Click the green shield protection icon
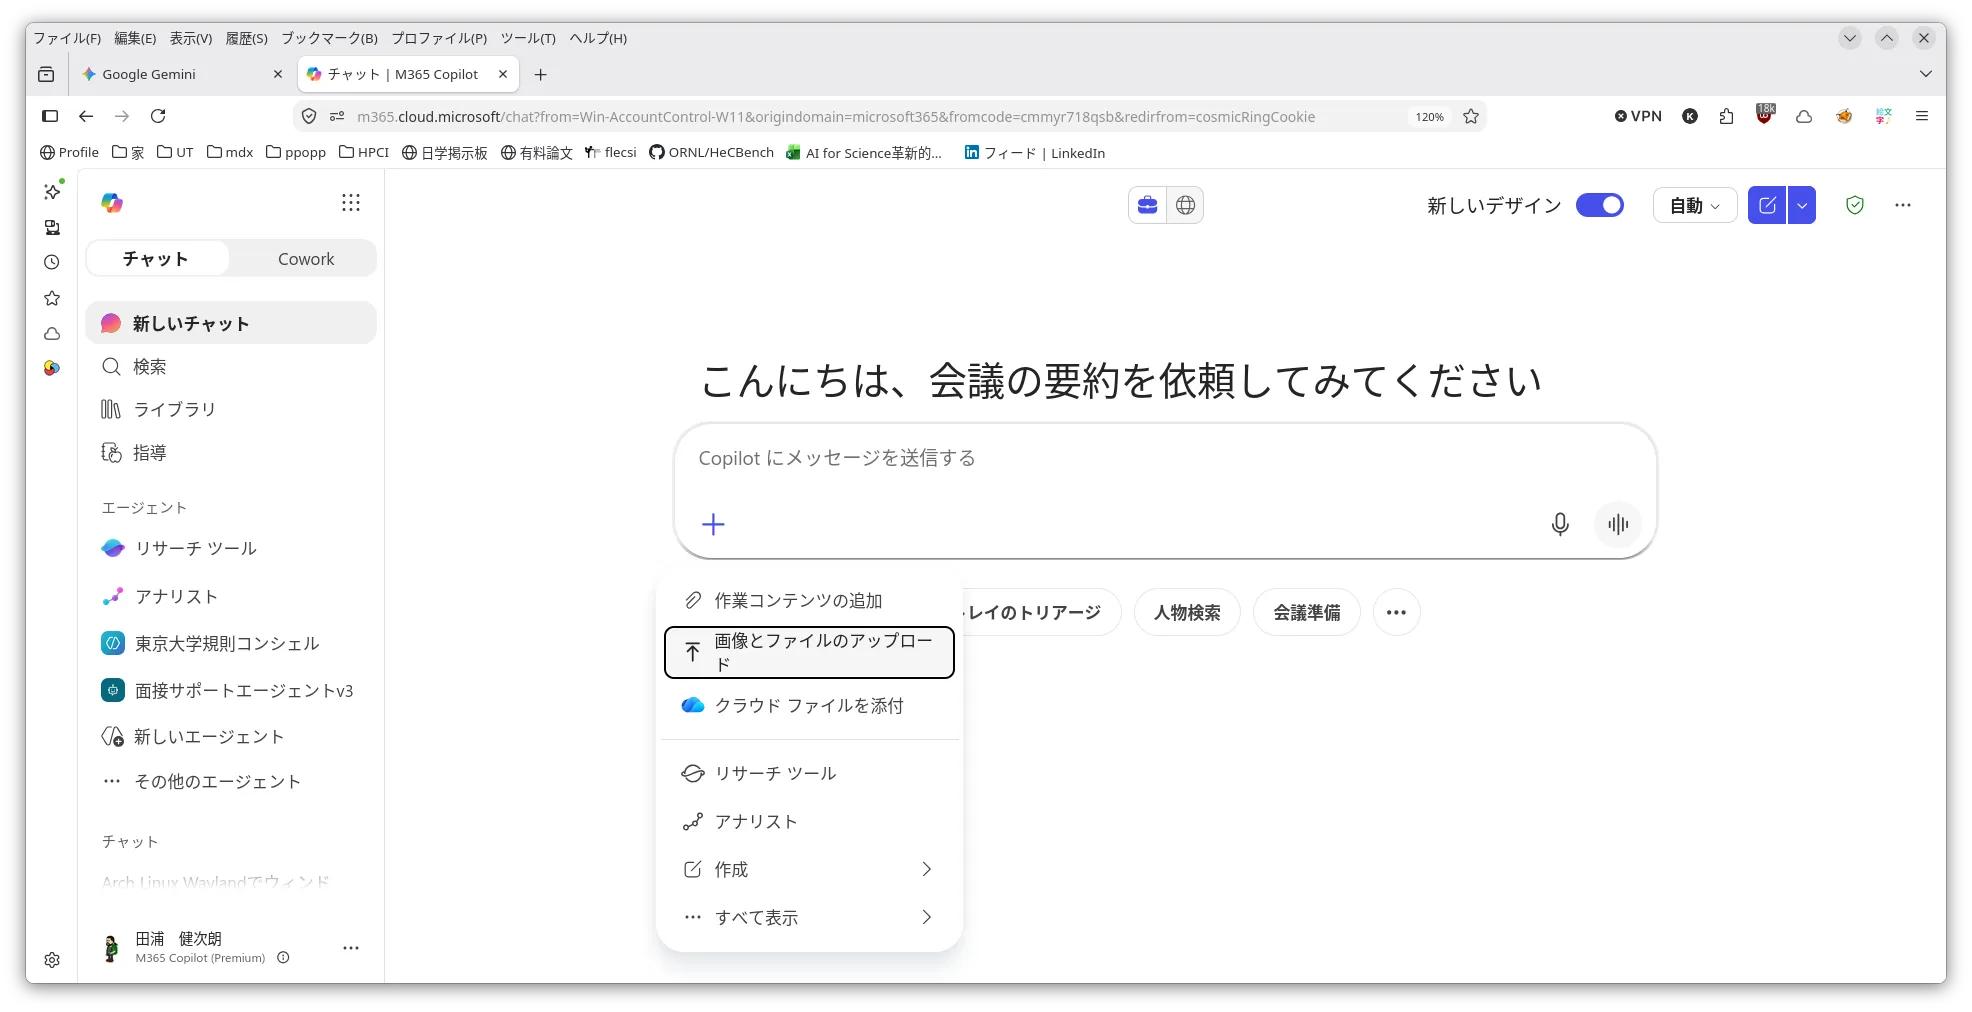The height and width of the screenshot is (1012, 1972). (1855, 205)
